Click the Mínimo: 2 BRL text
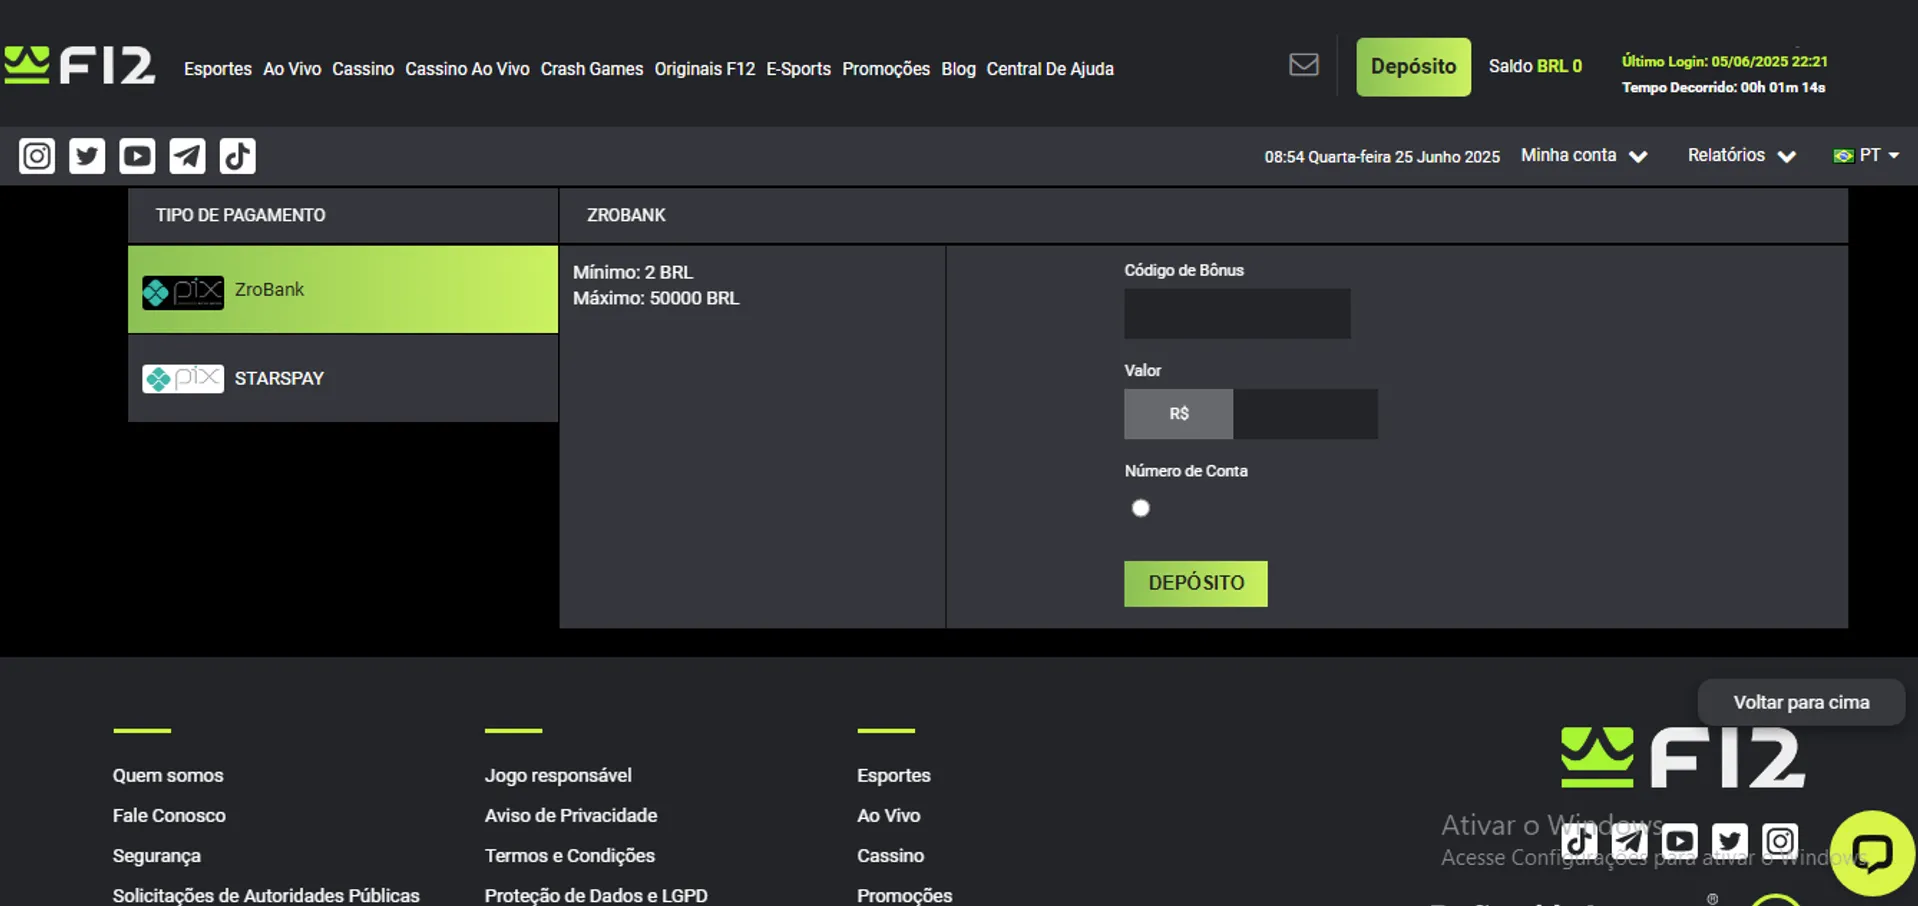 pos(633,272)
